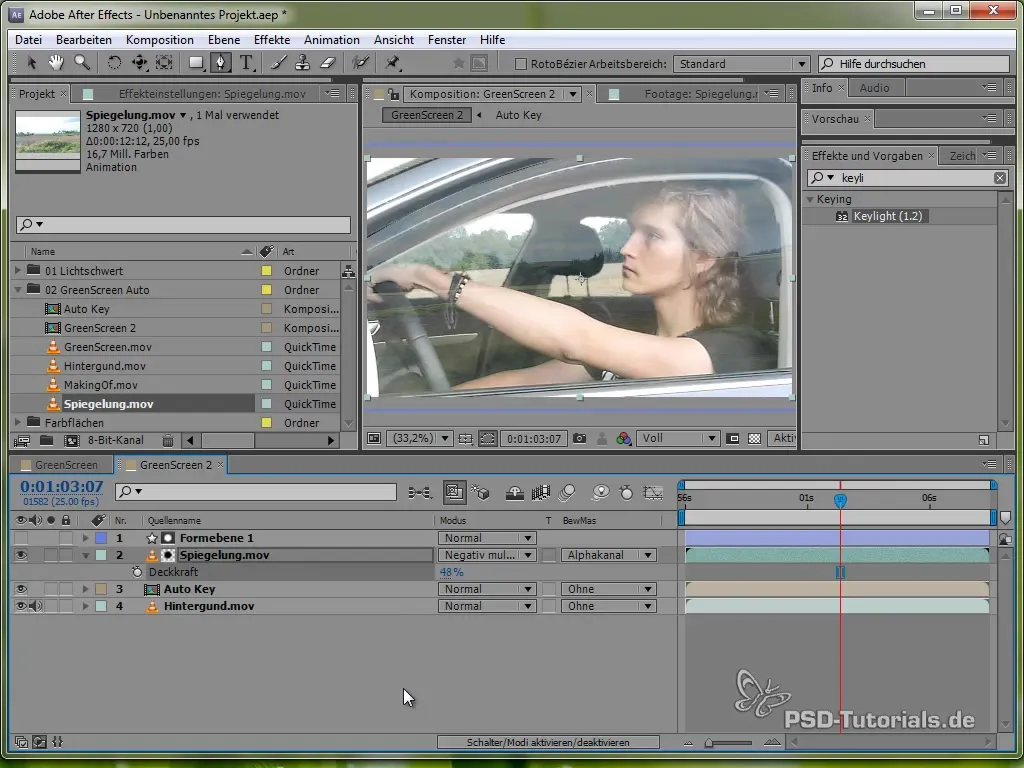Toggle preserve transparency for Spiegelung.mov
1024x768 pixels.
click(x=549, y=555)
